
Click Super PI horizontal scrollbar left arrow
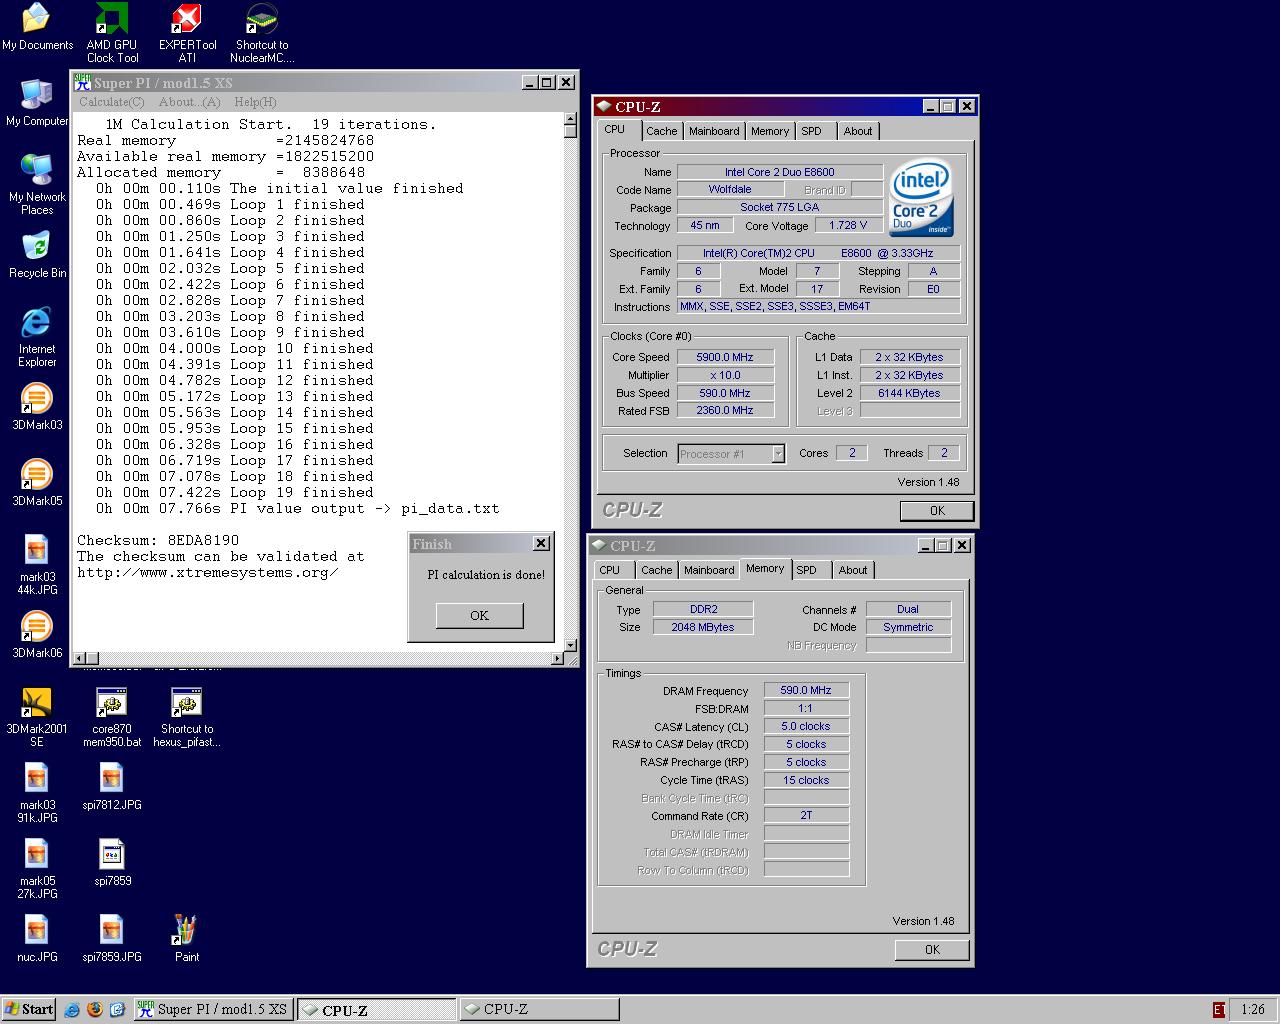point(78,658)
